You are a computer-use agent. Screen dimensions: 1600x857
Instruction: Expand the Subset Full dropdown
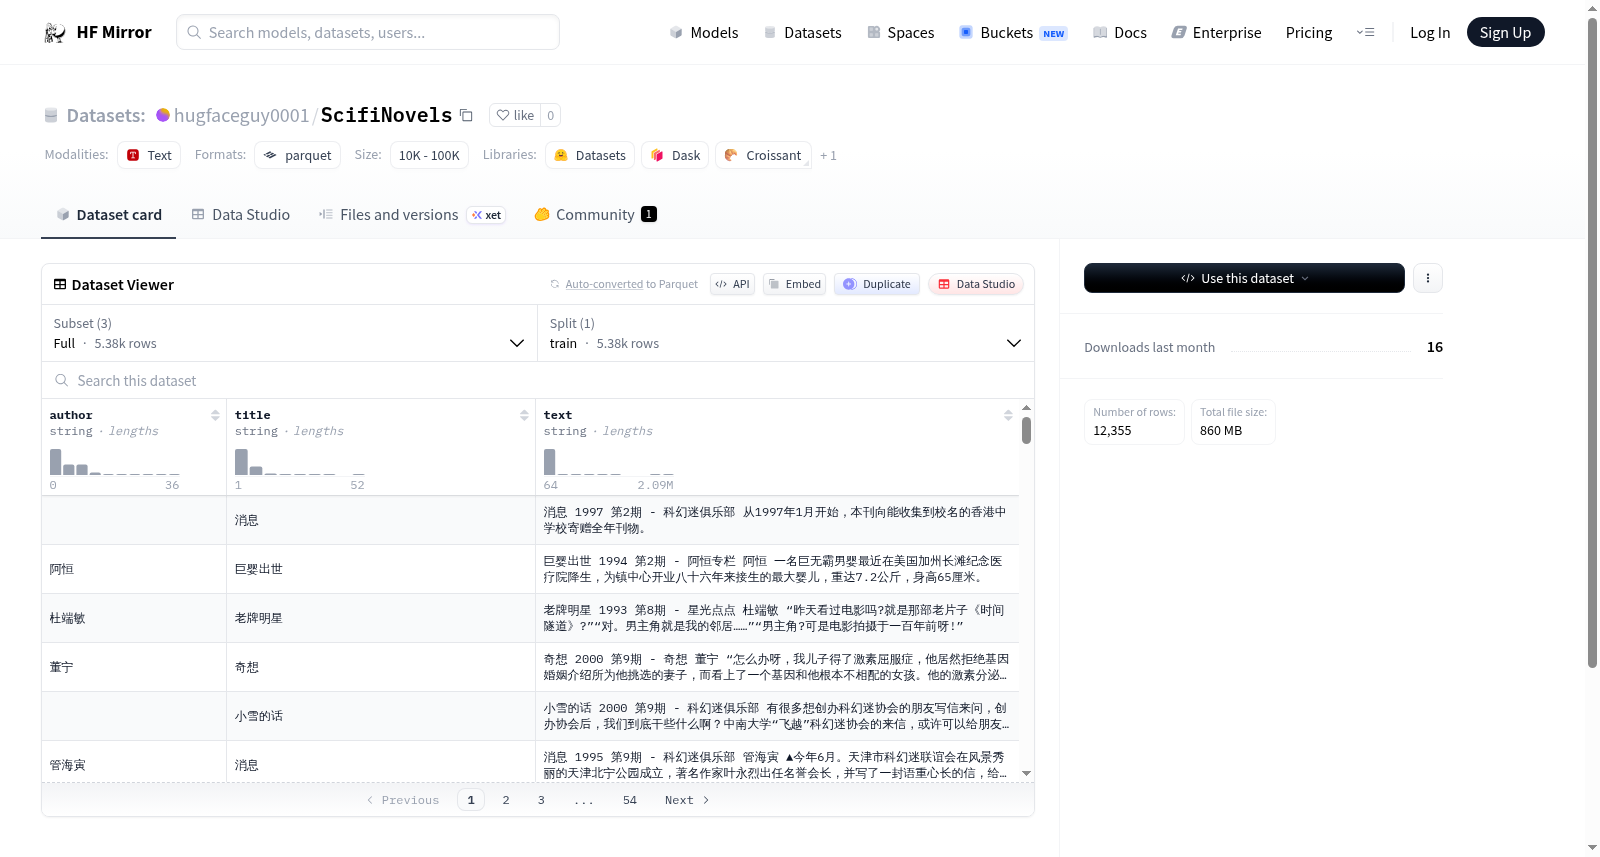pyautogui.click(x=289, y=333)
